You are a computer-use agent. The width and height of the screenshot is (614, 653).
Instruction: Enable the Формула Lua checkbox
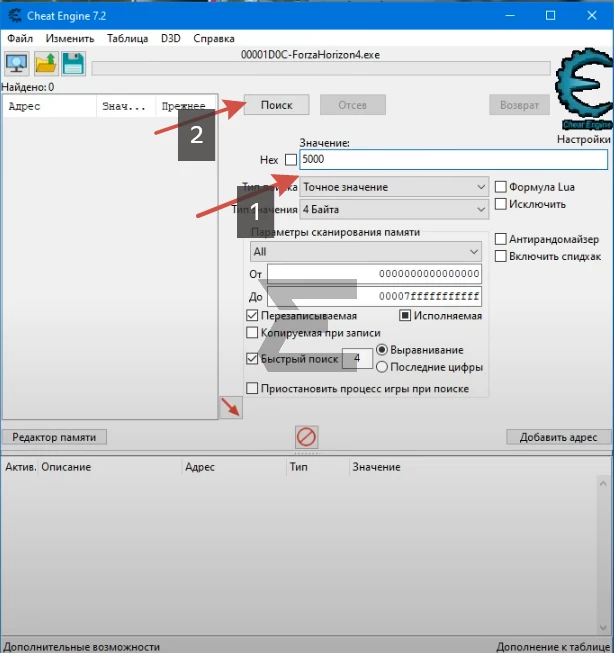[x=500, y=187]
